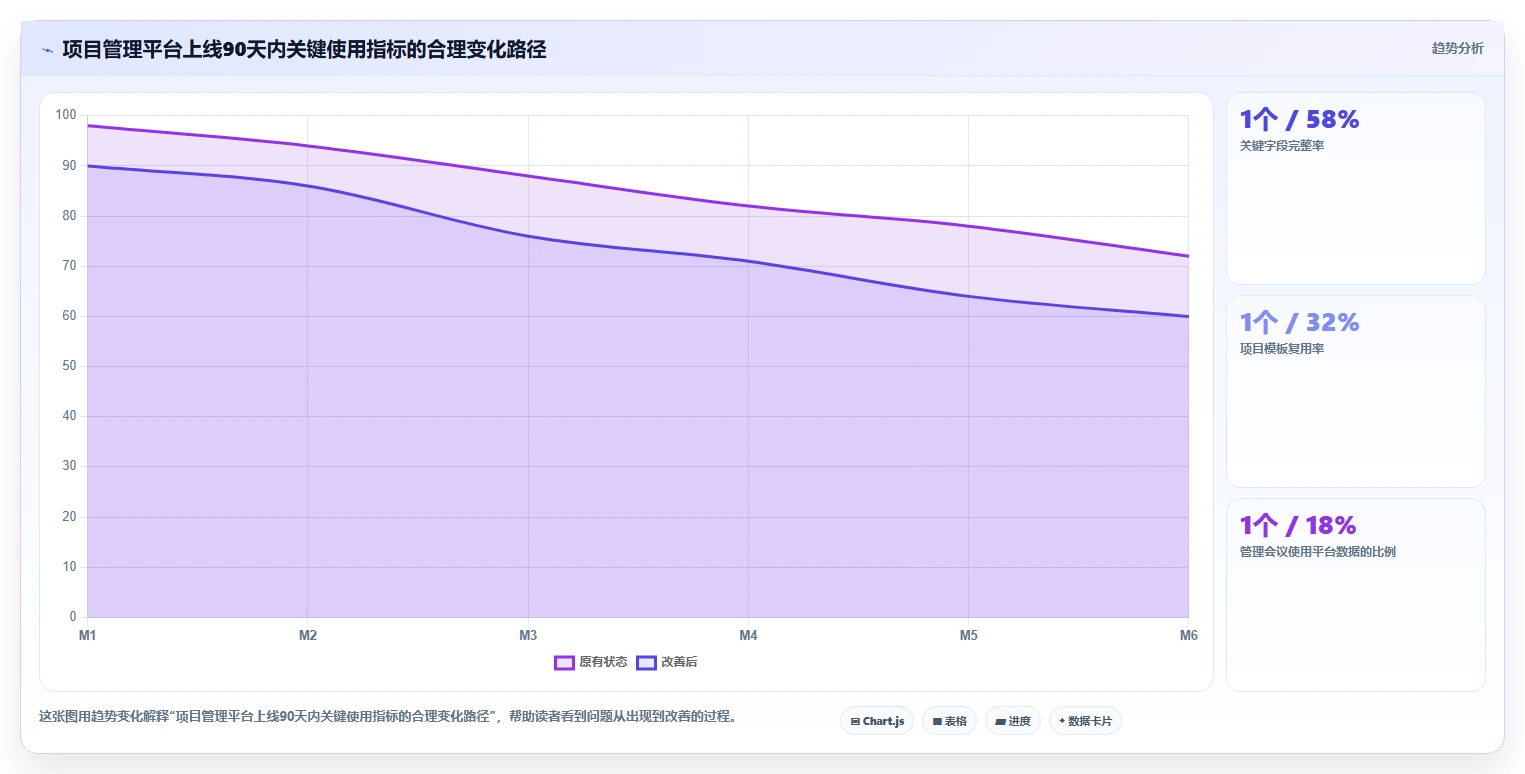The width and height of the screenshot is (1525, 774).
Task: Click the chart title heading text
Action: pyautogui.click(x=304, y=49)
